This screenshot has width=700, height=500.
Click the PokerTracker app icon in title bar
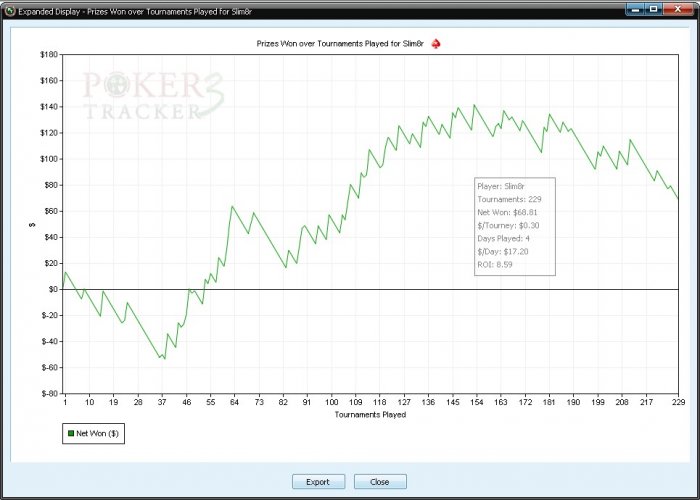click(x=10, y=11)
